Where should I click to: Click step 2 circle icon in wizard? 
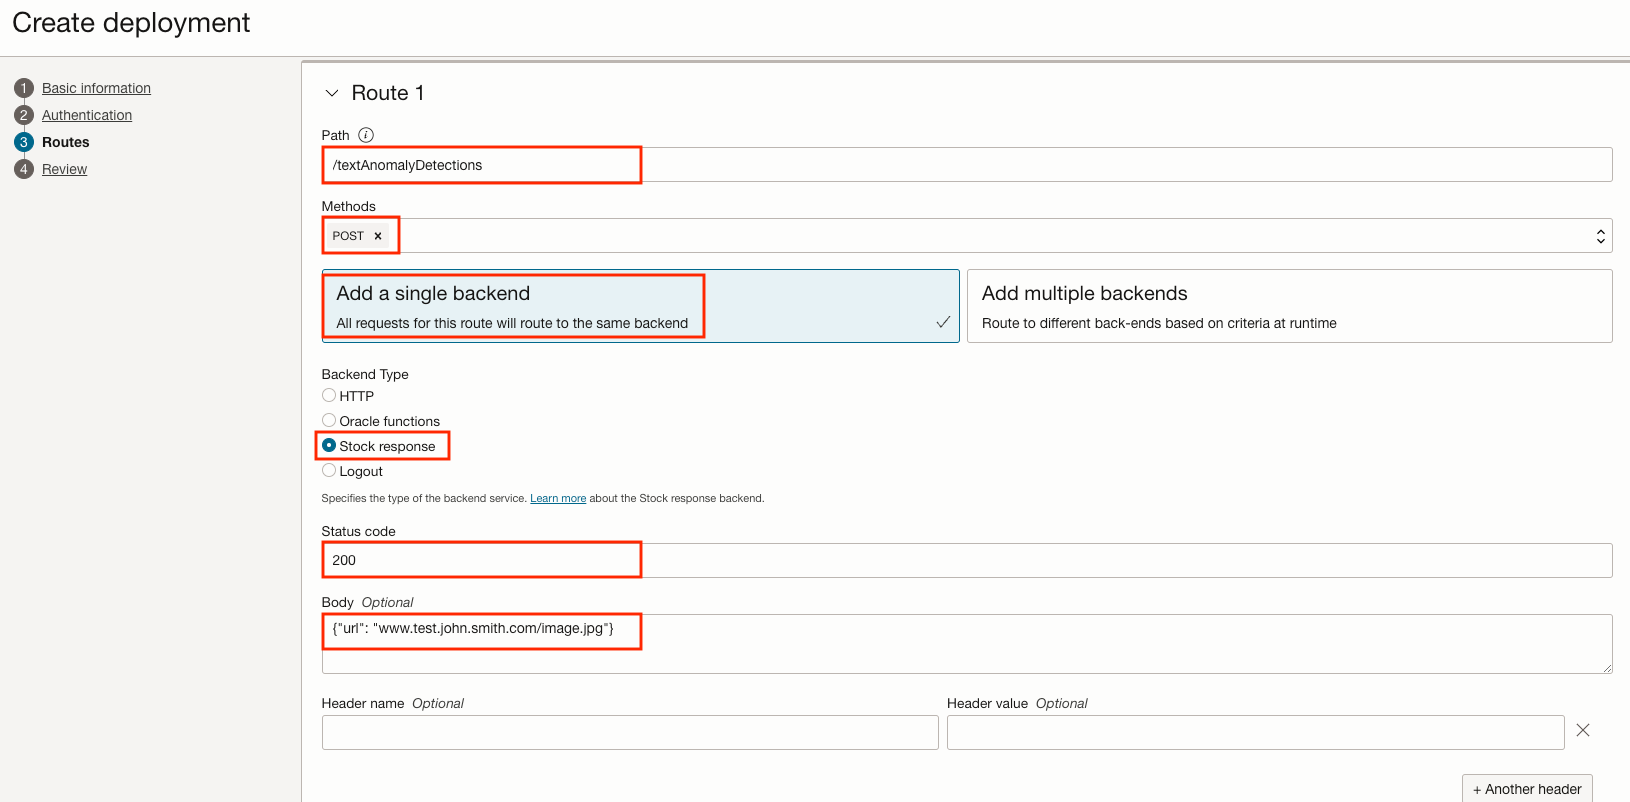24,115
